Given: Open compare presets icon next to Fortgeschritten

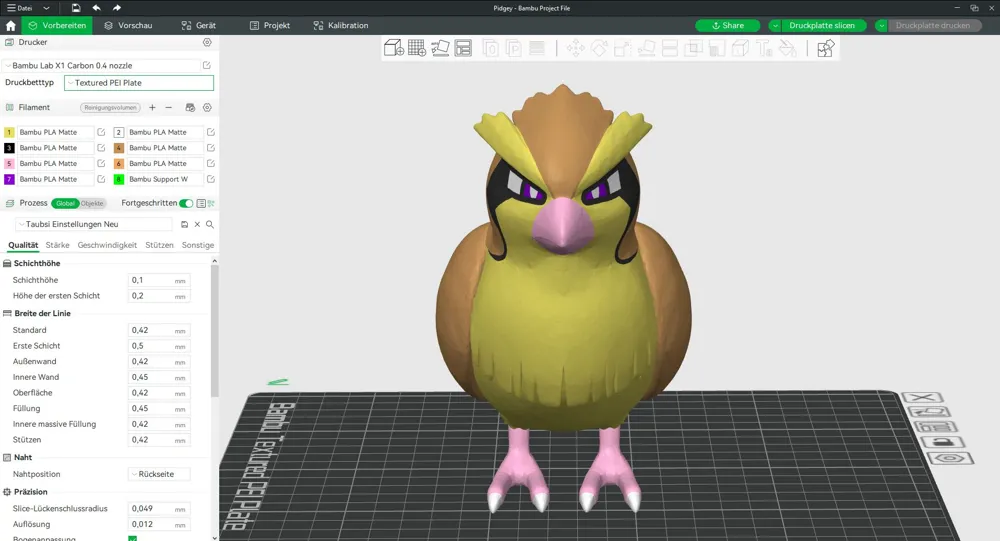Looking at the screenshot, I should point(210,204).
